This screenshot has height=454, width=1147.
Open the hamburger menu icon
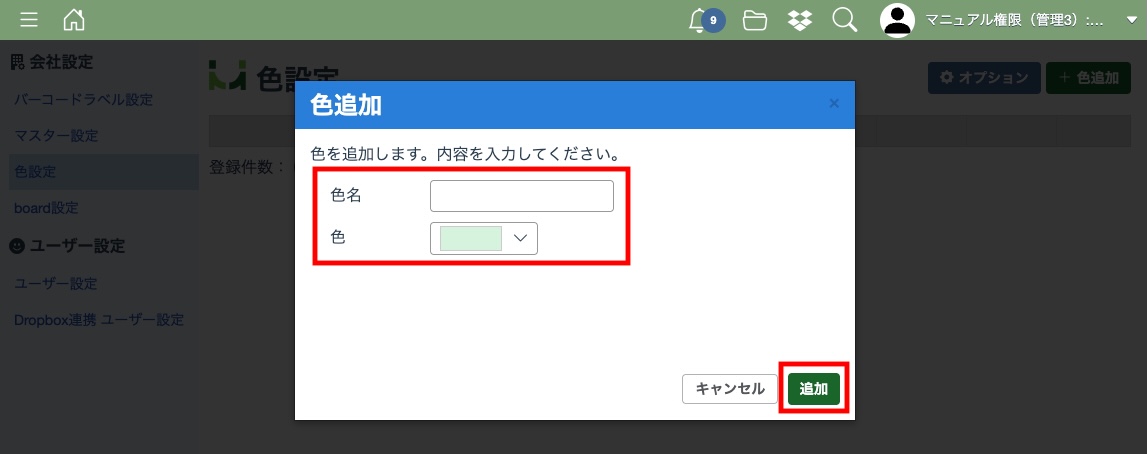(x=30, y=20)
